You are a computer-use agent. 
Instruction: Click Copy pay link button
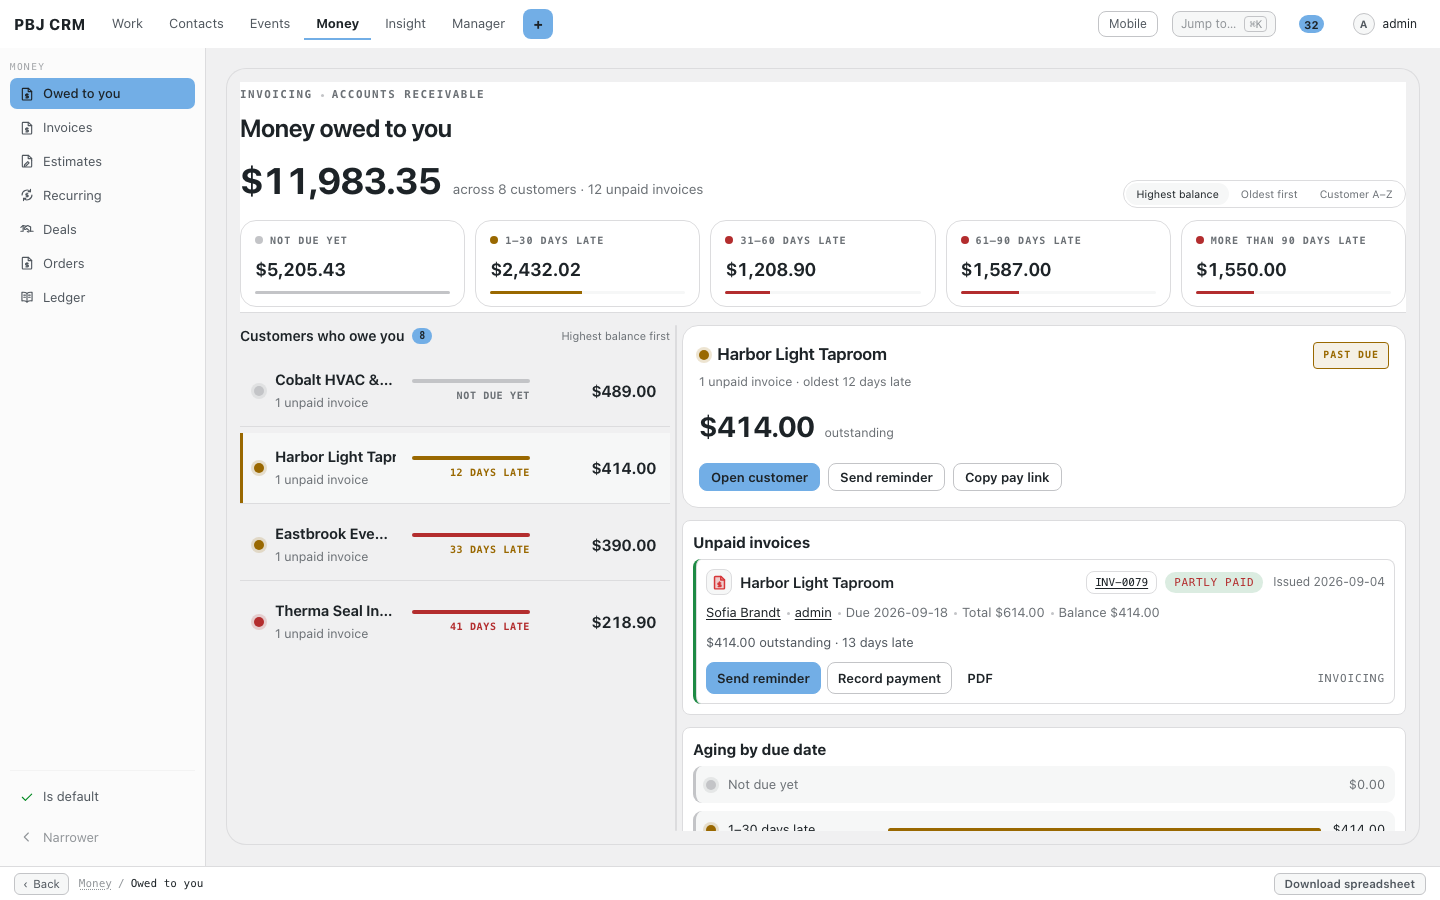tap(1007, 477)
